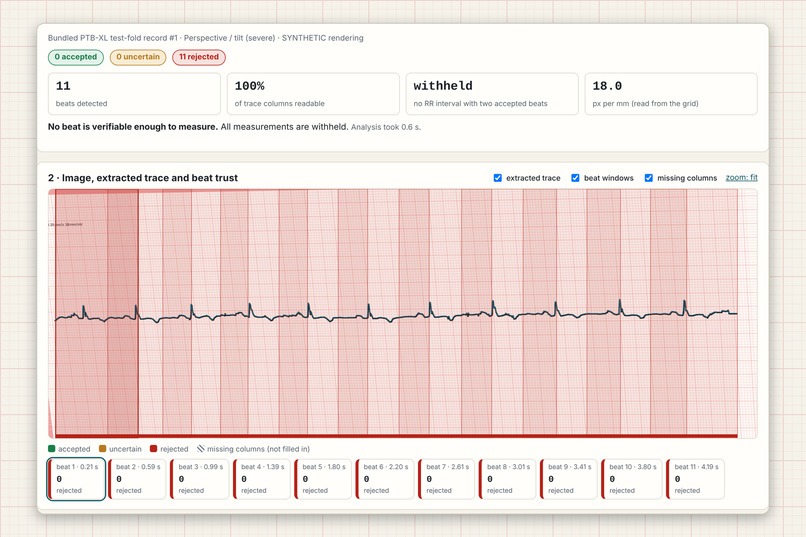Choose the beat 6 · 2.20 s card
The width and height of the screenshot is (806, 537).
click(x=385, y=479)
